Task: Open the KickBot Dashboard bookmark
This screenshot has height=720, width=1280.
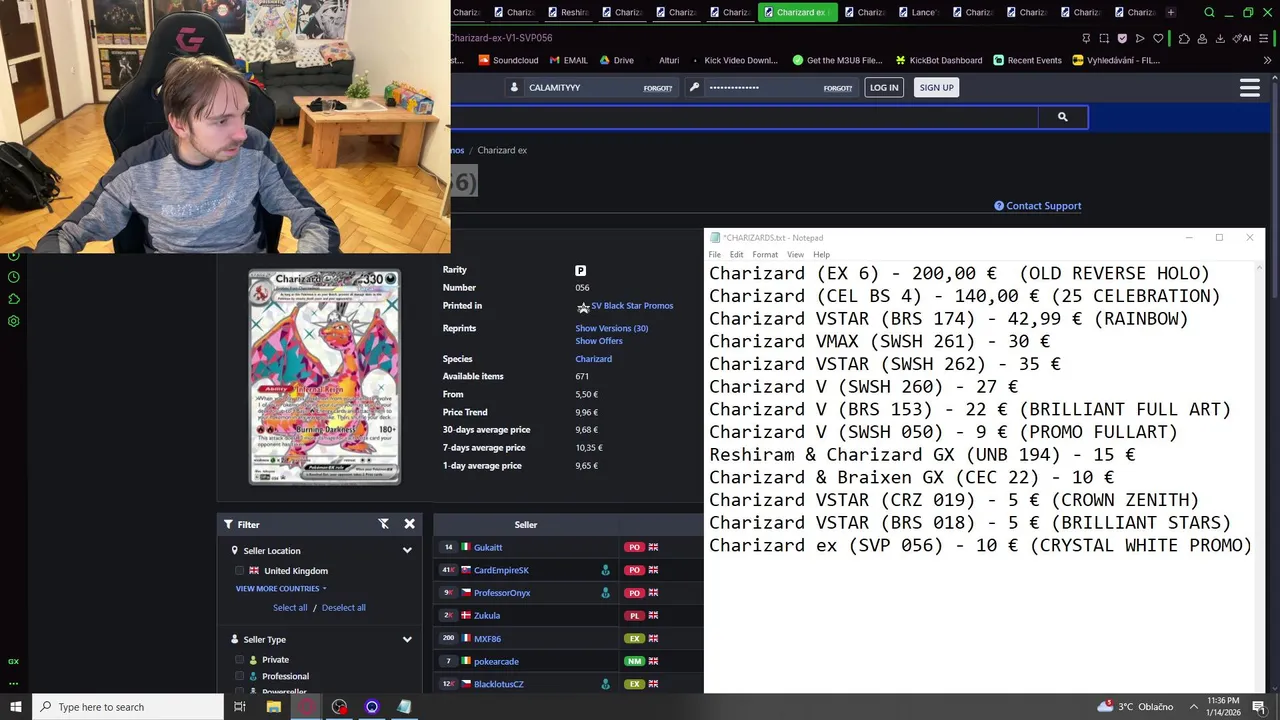Action: coord(938,60)
